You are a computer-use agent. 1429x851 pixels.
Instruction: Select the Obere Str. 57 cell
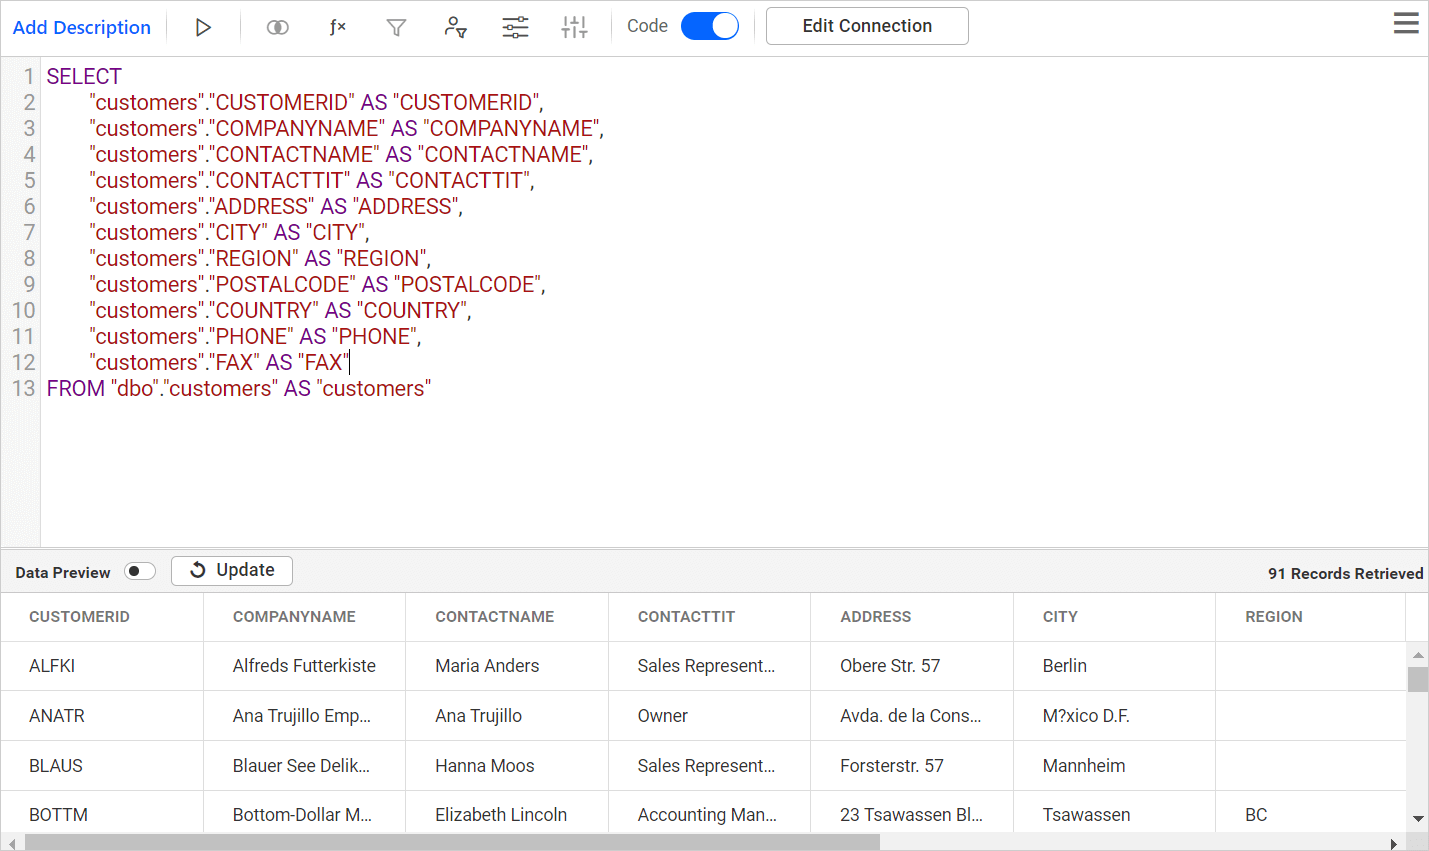[x=912, y=666]
